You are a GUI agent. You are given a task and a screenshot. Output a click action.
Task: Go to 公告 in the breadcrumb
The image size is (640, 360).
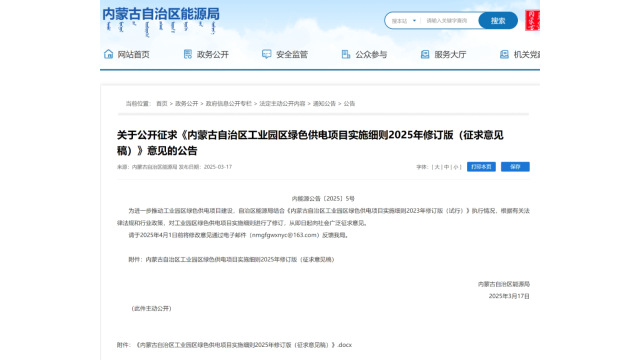349,104
